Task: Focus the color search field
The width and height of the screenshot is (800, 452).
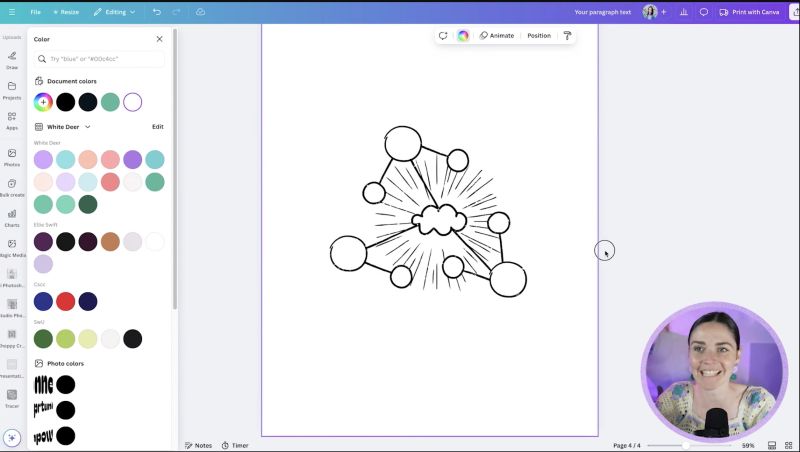Action: point(99,59)
